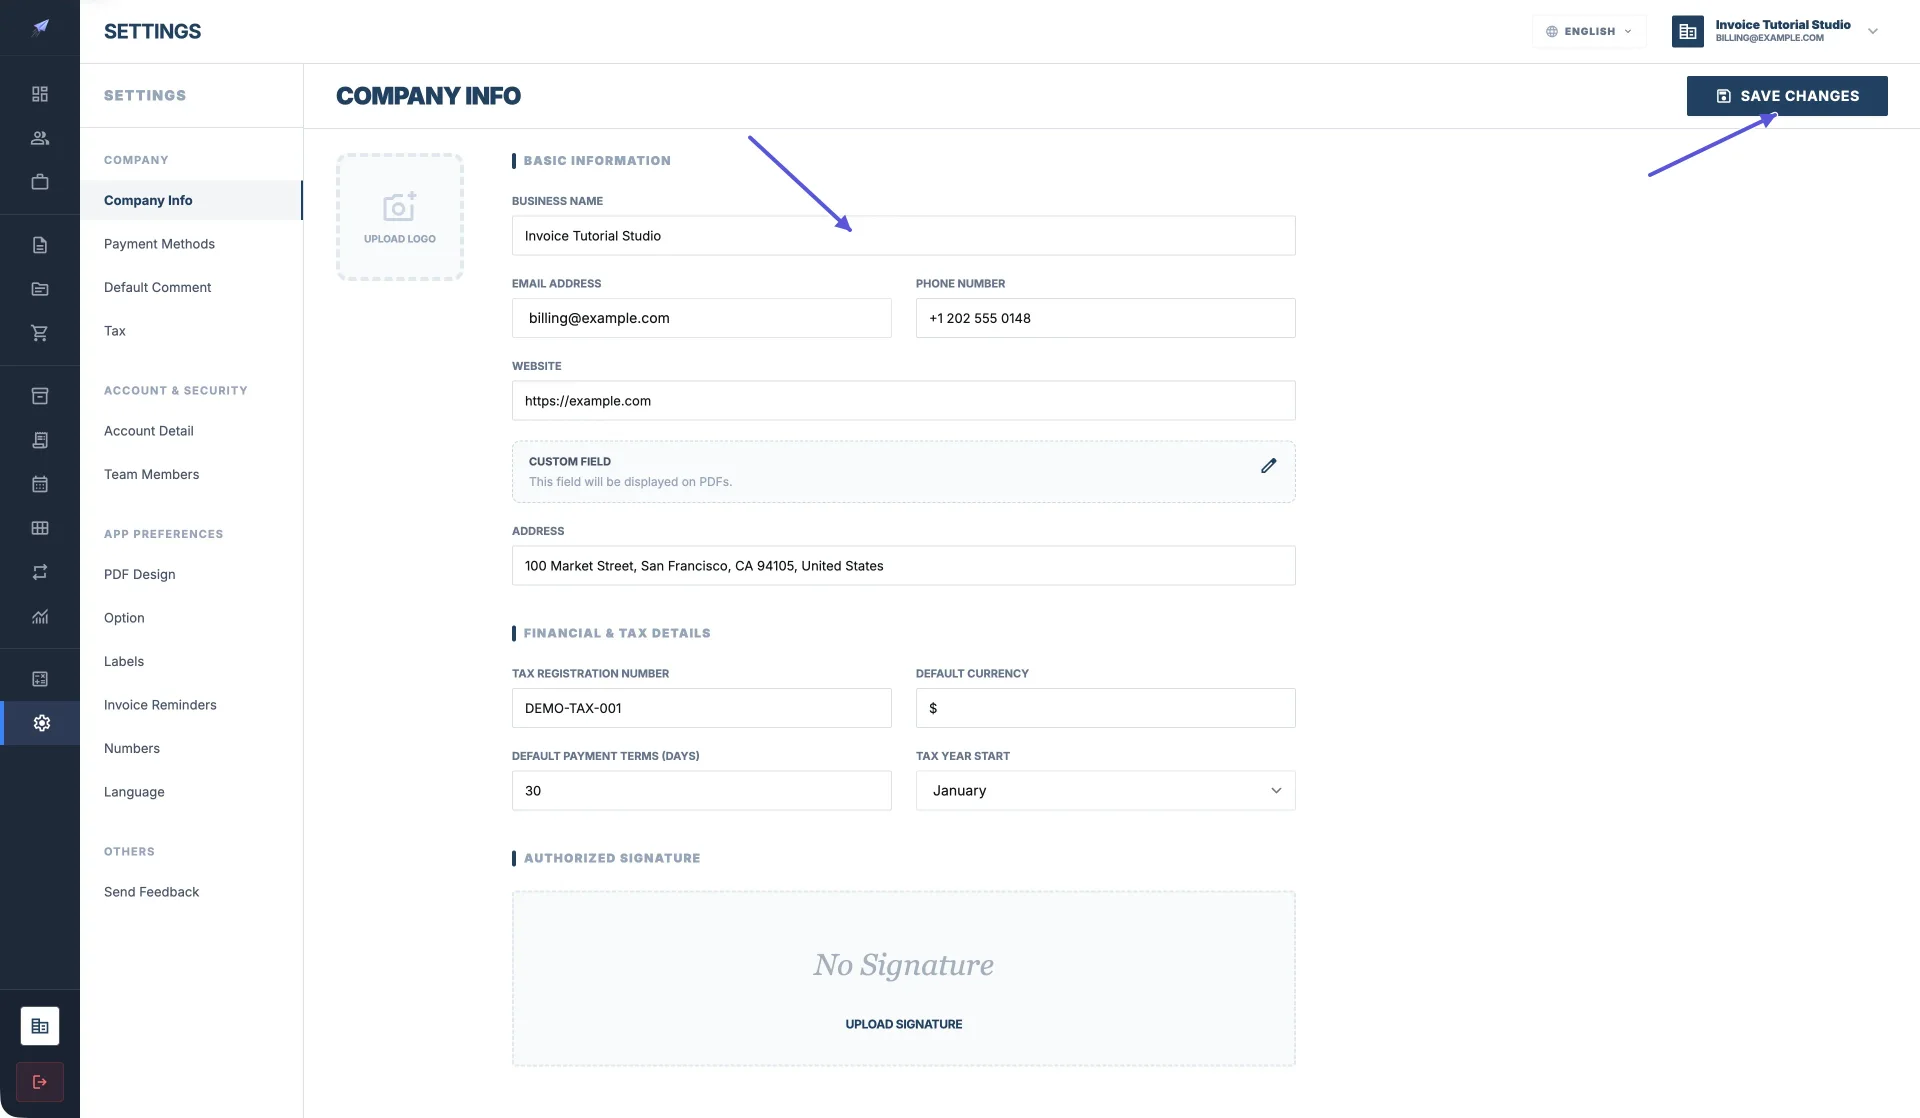1920x1118 pixels.
Task: Click the Website input field
Action: [x=903, y=401]
